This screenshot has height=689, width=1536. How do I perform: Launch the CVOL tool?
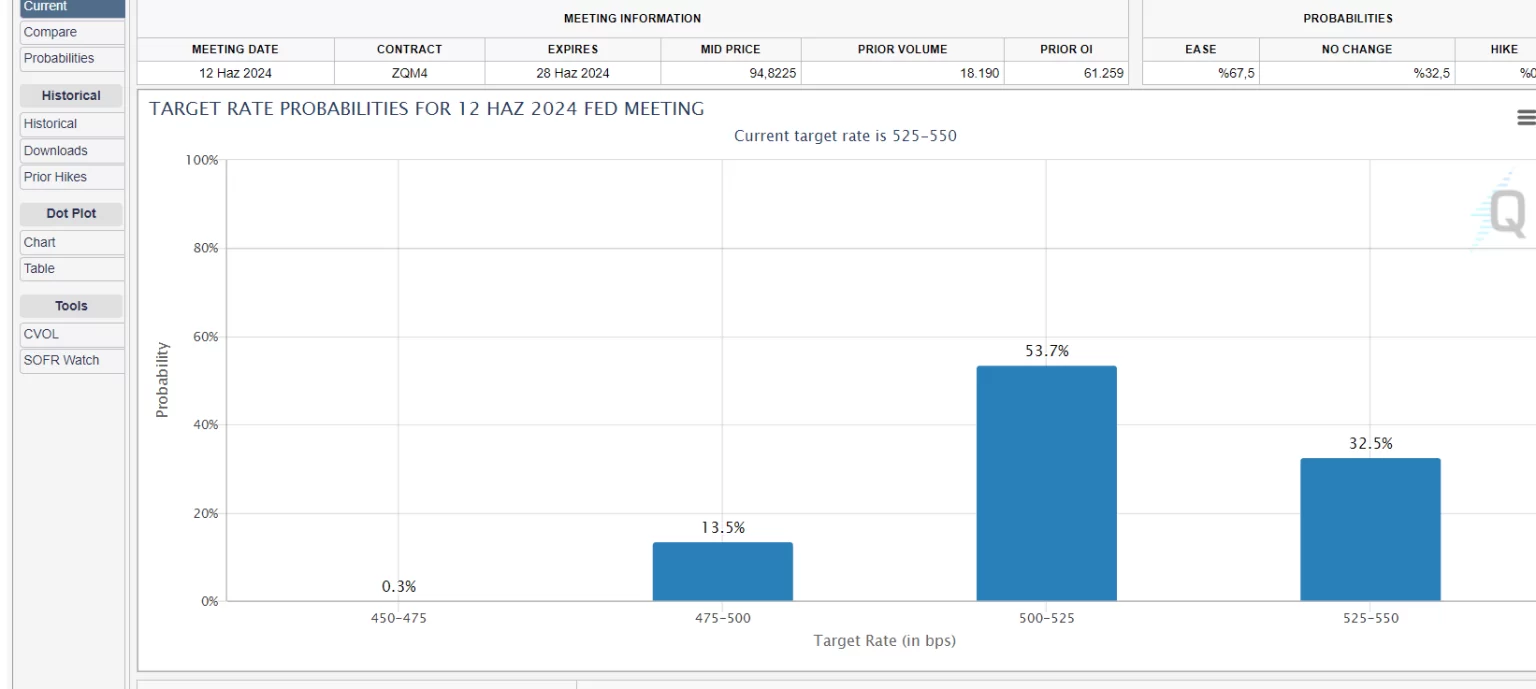(x=72, y=334)
